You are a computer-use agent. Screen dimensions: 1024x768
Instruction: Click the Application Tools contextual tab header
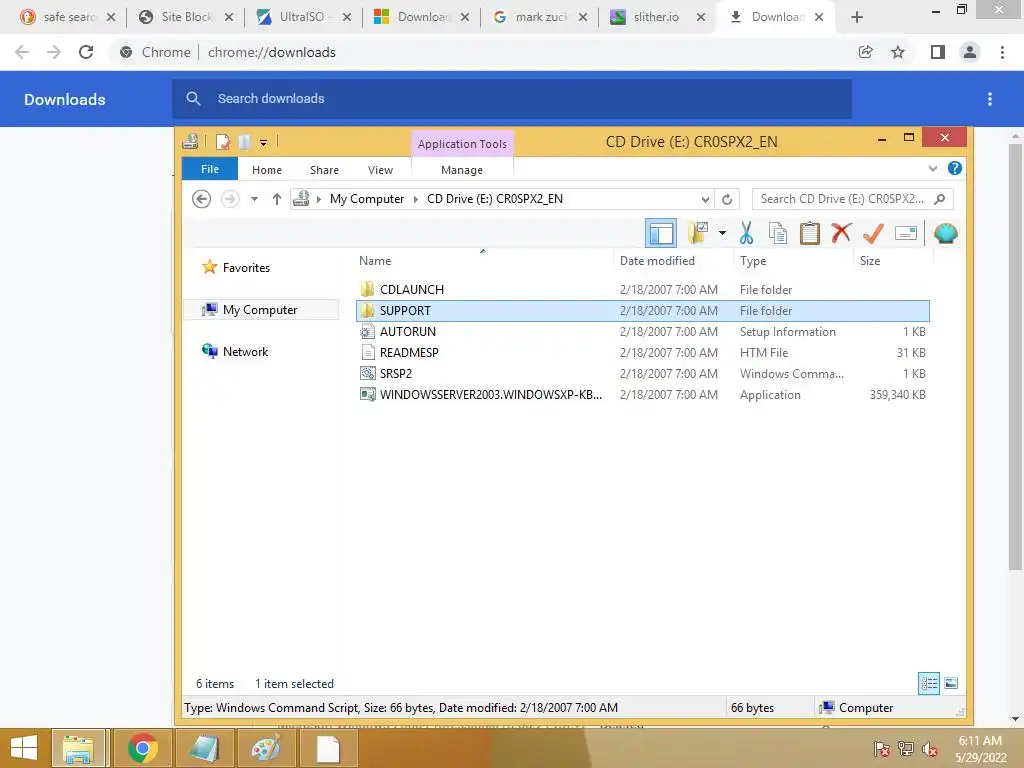click(462, 144)
